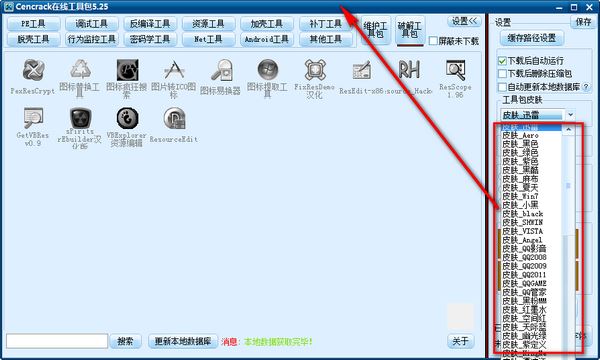This screenshot has width=600, height=360.
Task: Click the 搜索 search button
Action: 126,341
